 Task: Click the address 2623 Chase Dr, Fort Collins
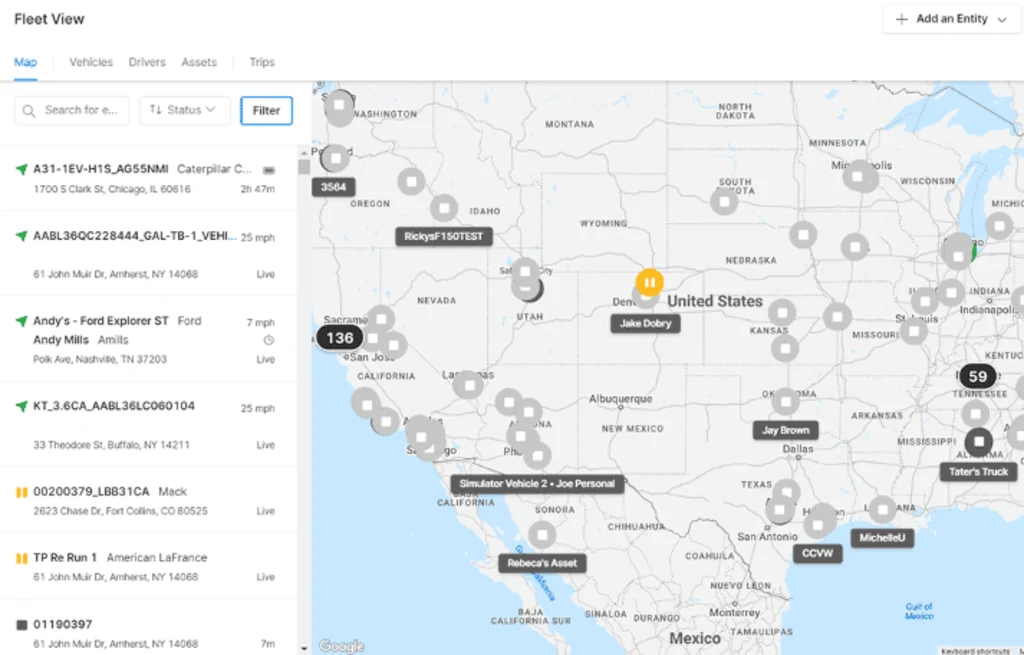120,511
